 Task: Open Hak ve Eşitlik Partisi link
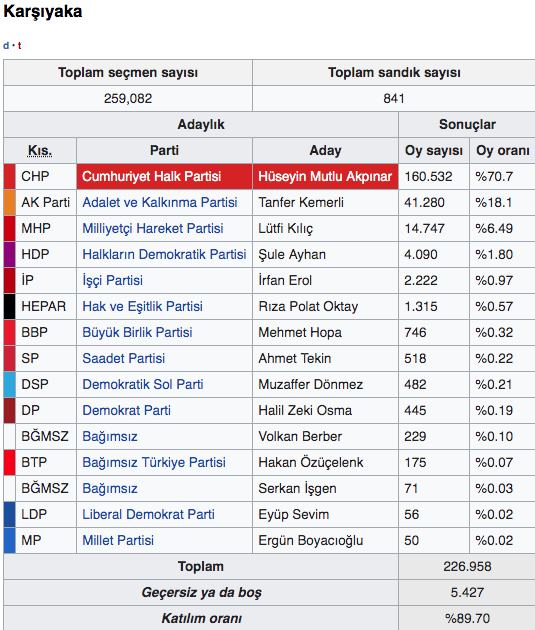[x=142, y=307]
